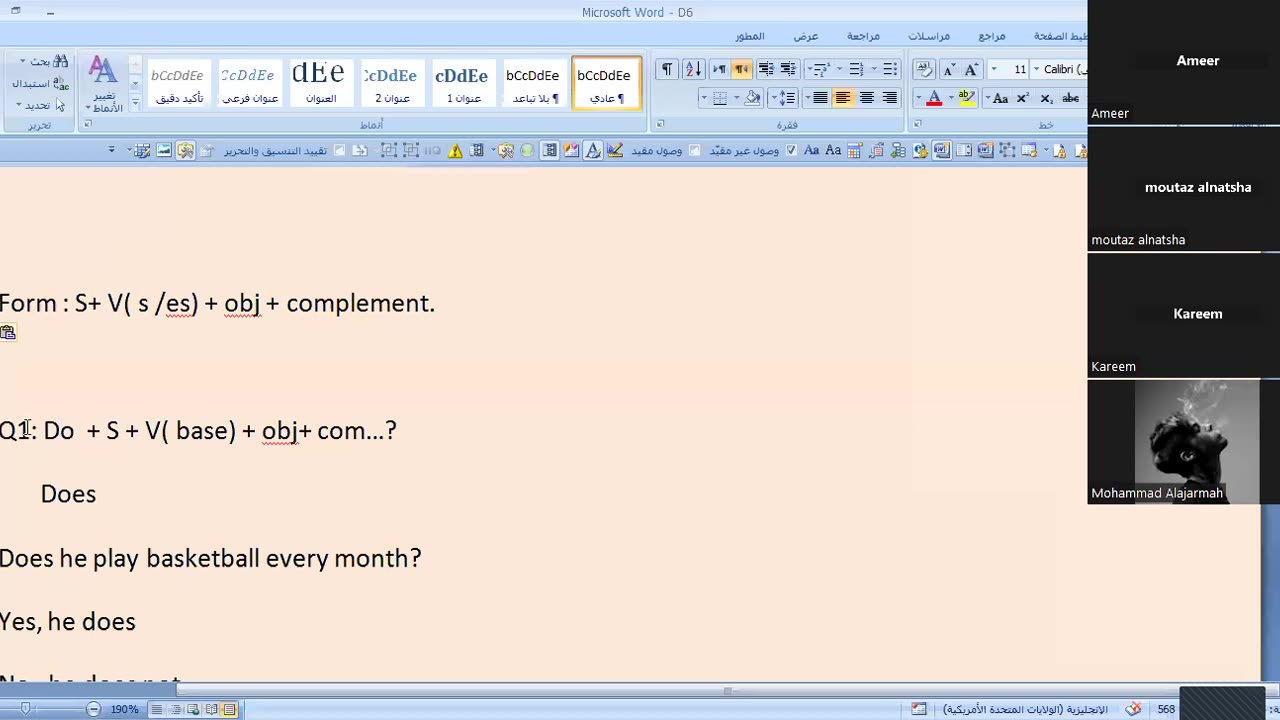Switch to draft view icon
This screenshot has width=1280, height=720.
point(157,709)
